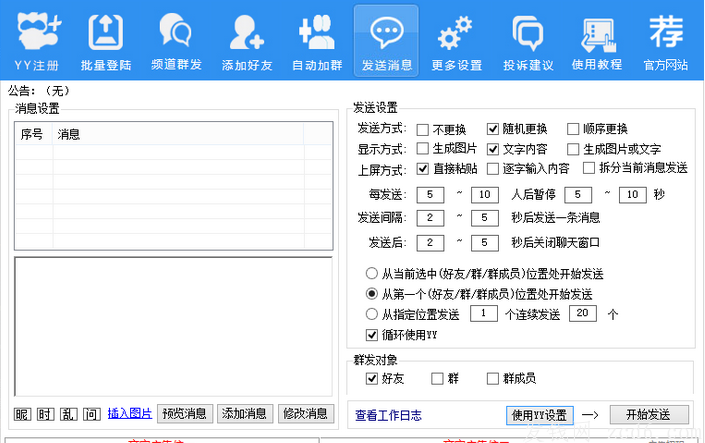
Task: Click the 发送后 minimum seconds field
Action: pos(430,243)
